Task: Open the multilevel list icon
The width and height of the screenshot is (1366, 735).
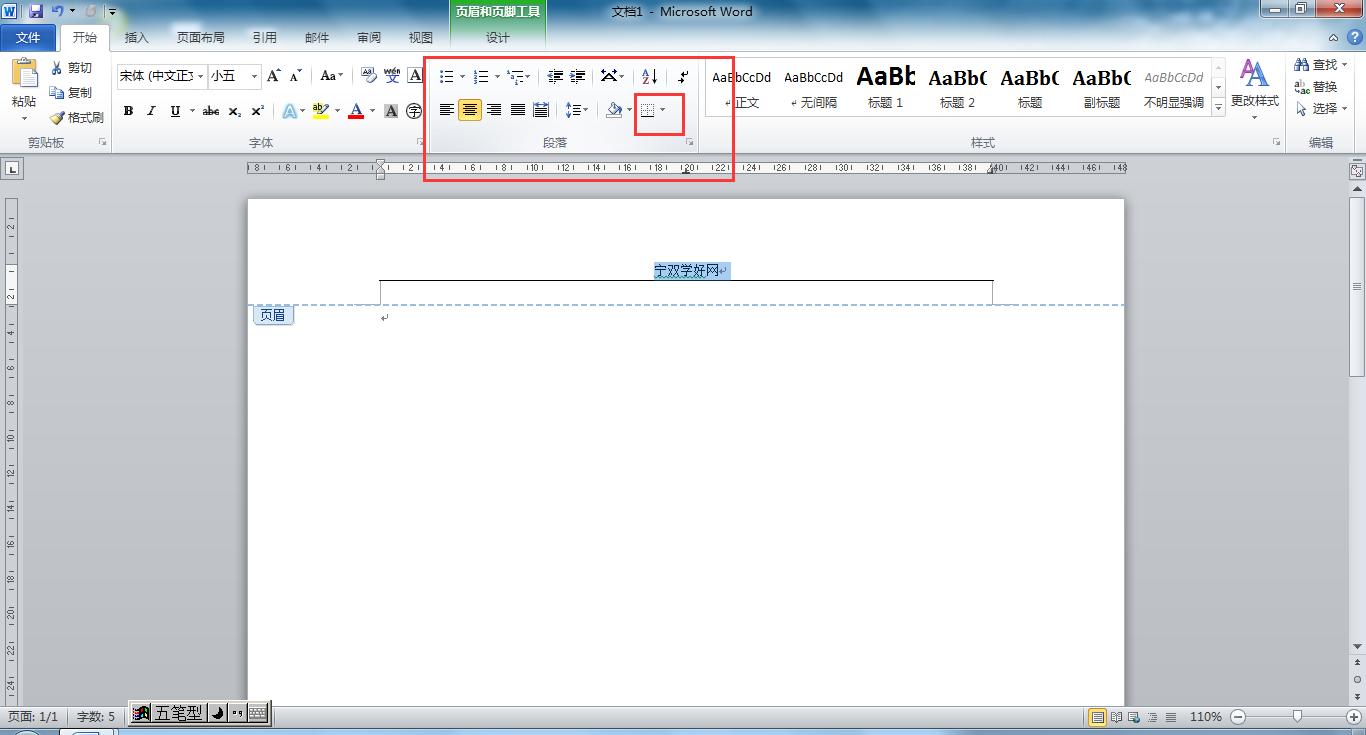Action: (x=515, y=76)
